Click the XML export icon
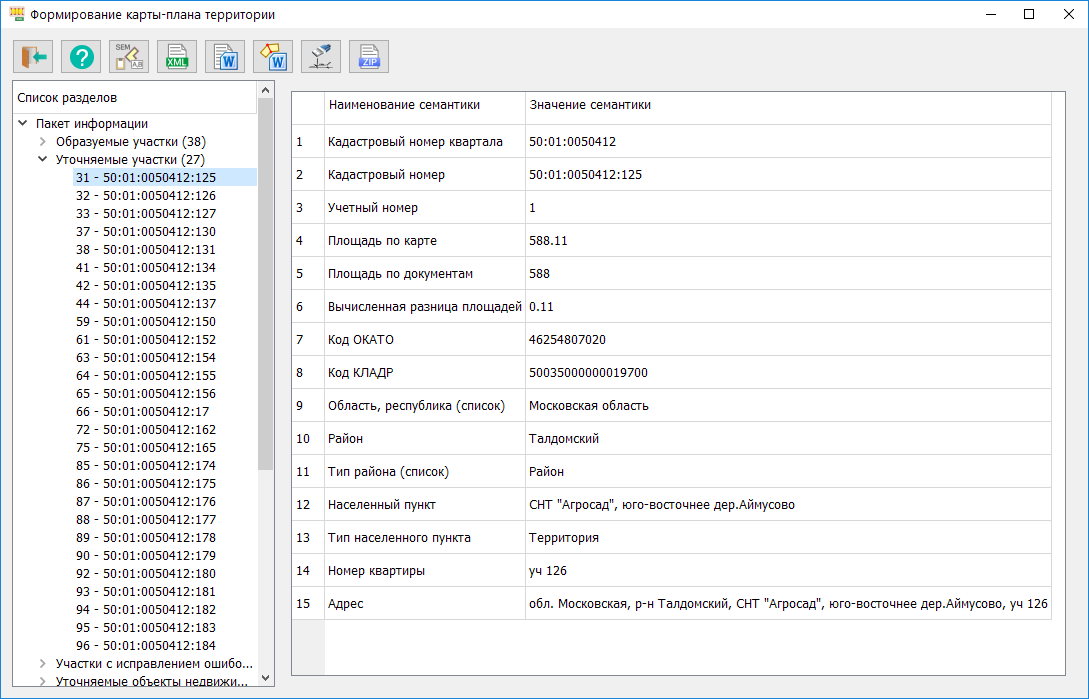Viewport: 1089px width, 699px height. (177, 57)
